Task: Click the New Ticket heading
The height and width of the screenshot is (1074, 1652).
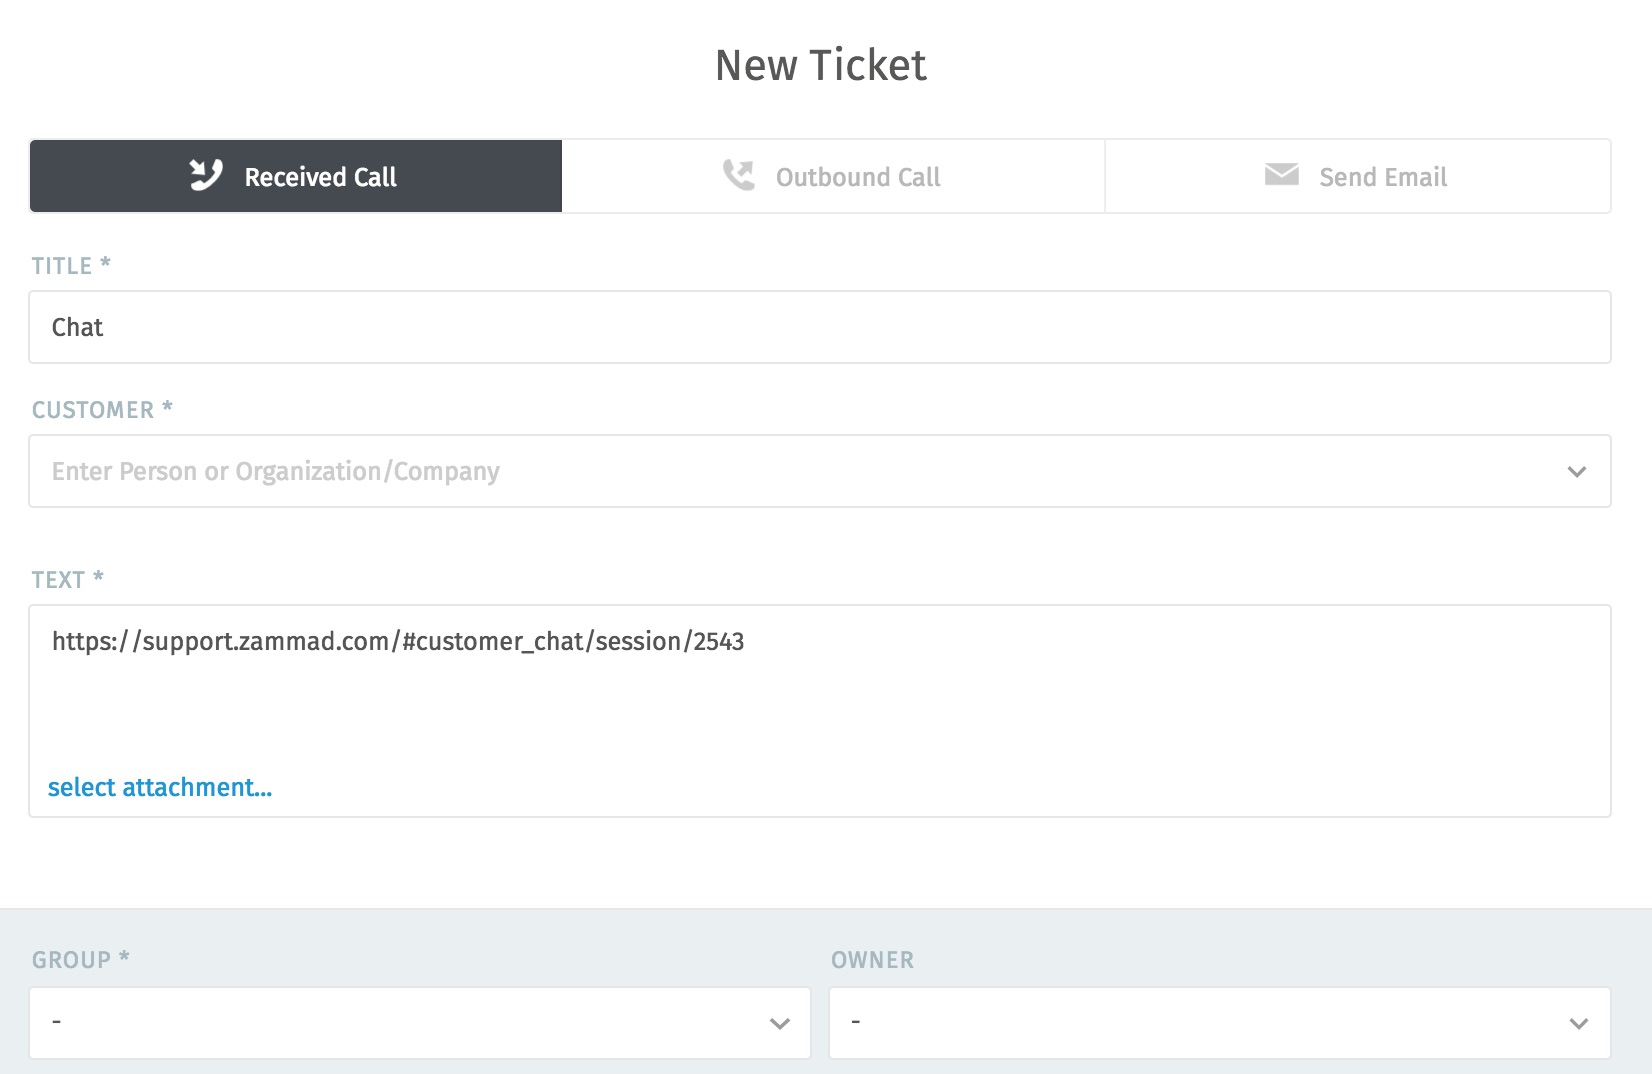Action: (x=820, y=65)
